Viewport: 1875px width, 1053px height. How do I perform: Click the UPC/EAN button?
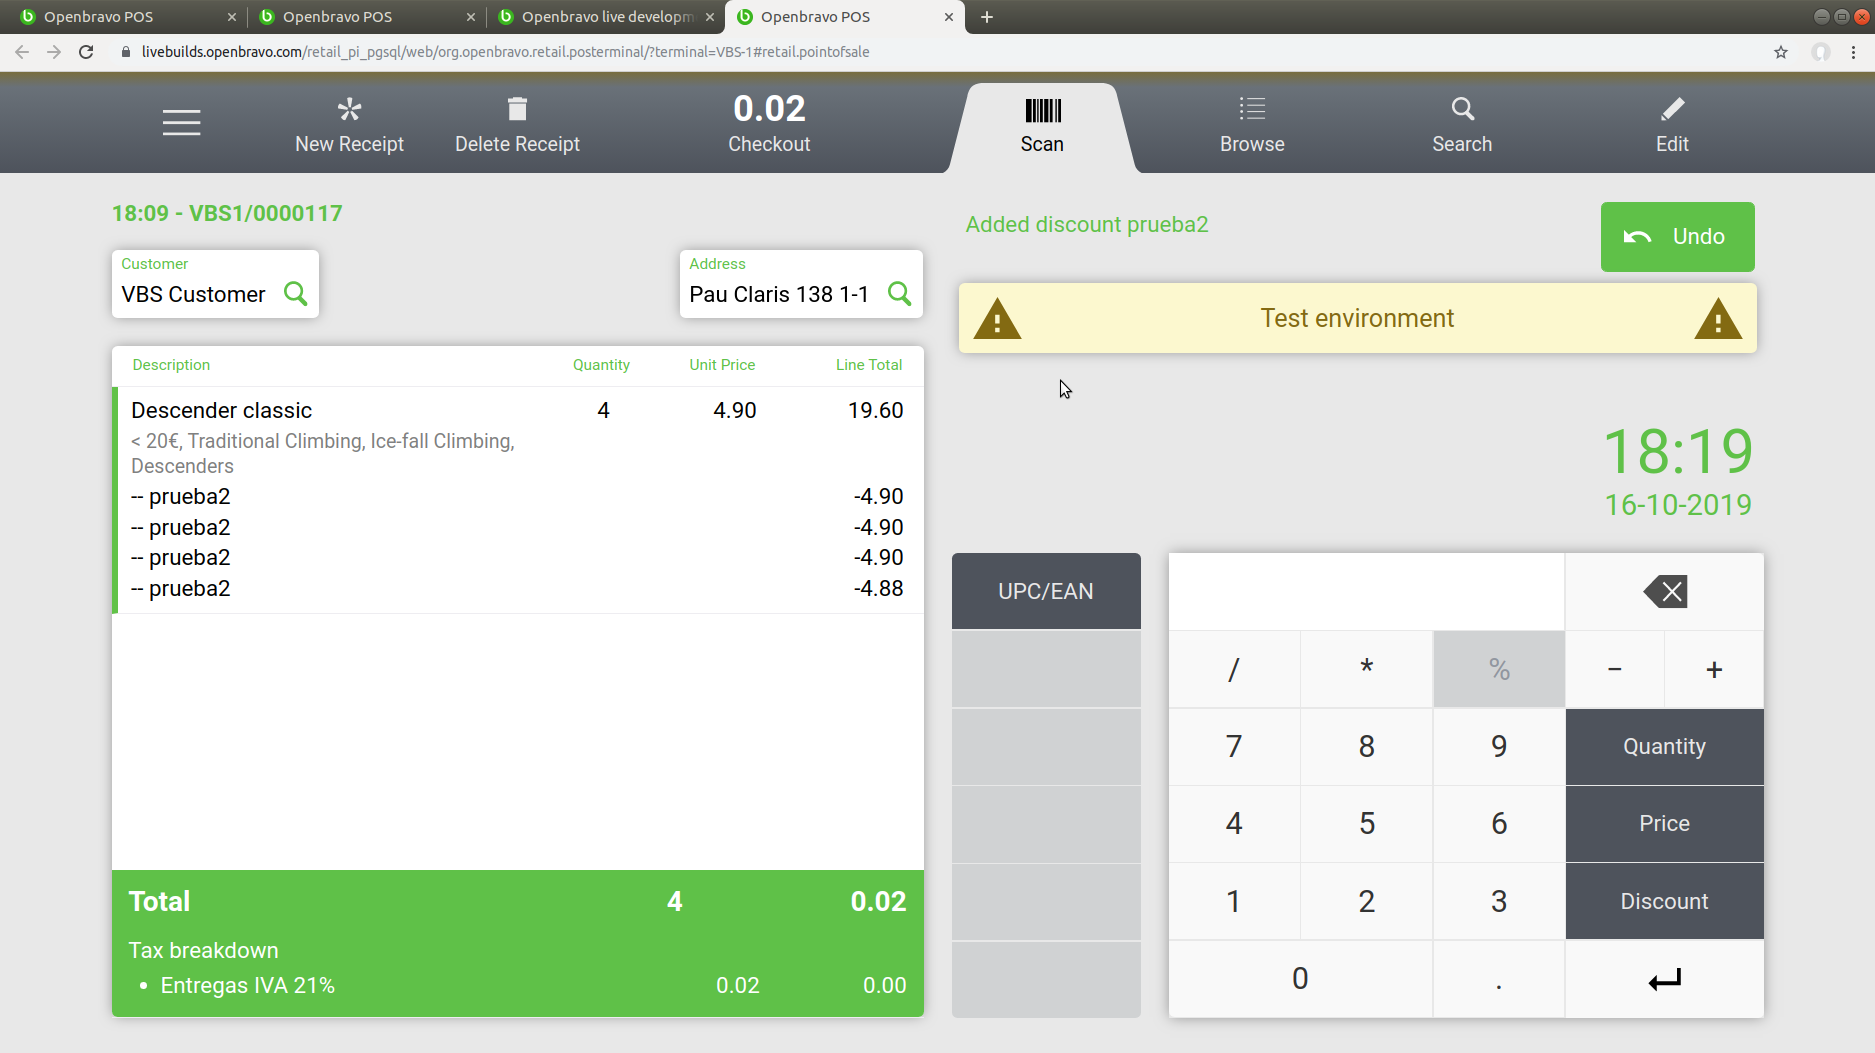[x=1046, y=591]
